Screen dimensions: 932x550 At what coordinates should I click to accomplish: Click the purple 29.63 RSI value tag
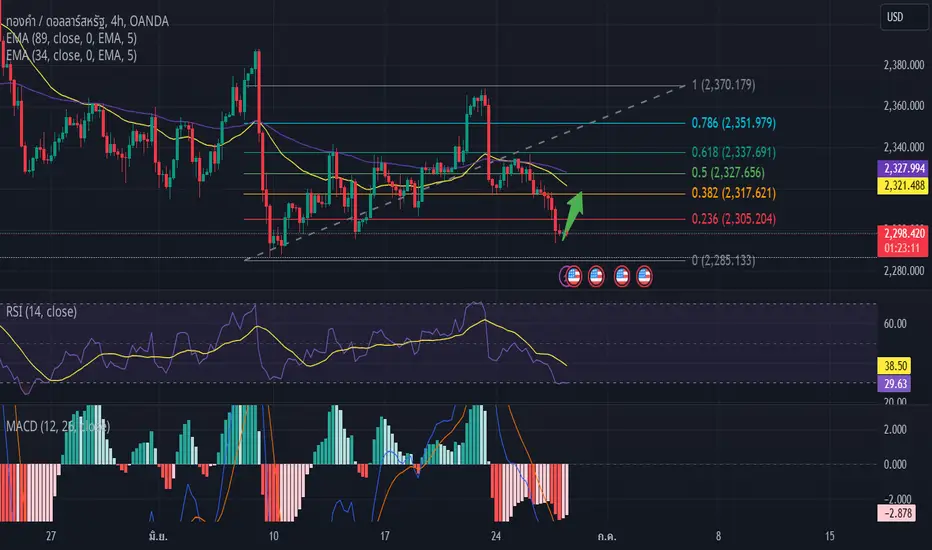pyautogui.click(x=895, y=384)
